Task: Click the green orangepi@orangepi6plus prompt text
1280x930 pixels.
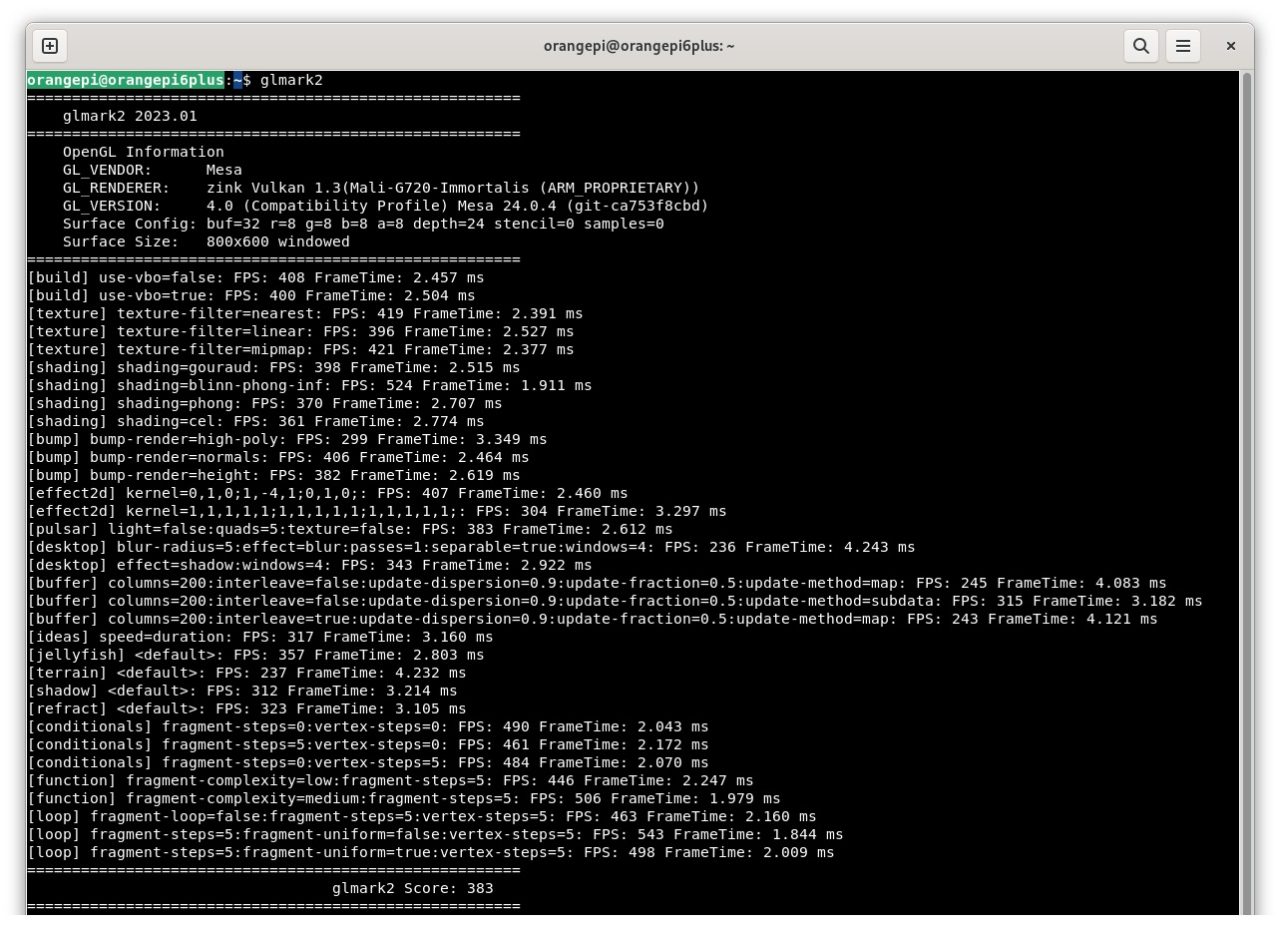Action: click(127, 80)
